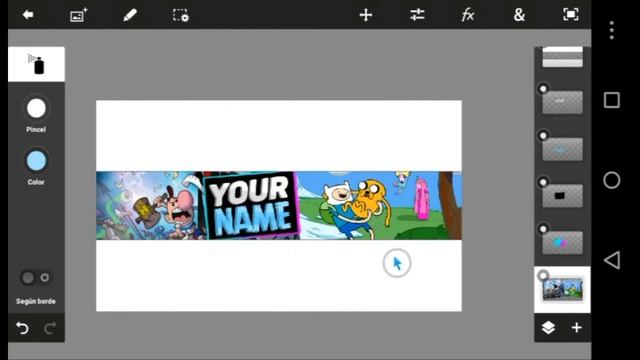Tap the plus icon in top toolbar
The image size is (640, 360).
click(x=366, y=16)
